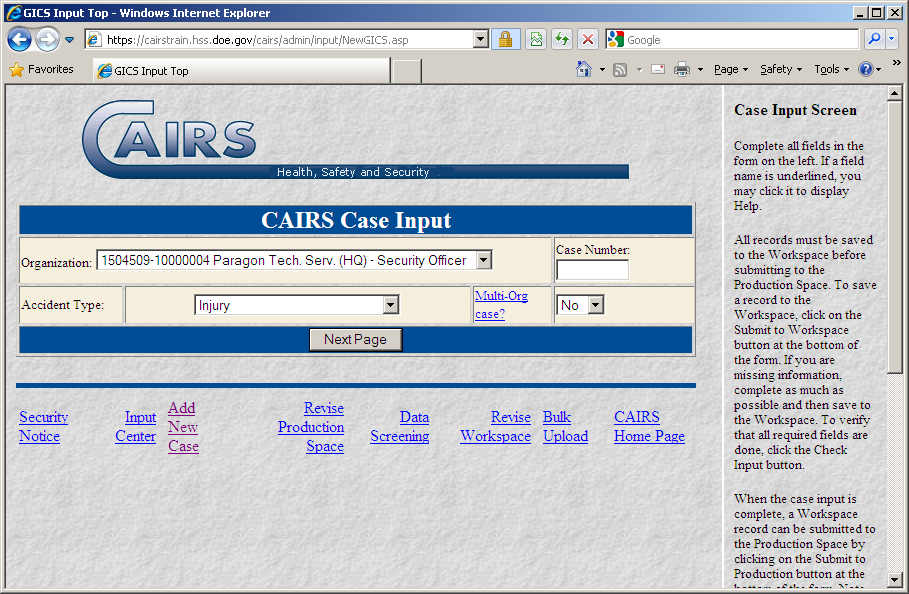Open a new blank tab
Screen dimensions: 909x594
click(407, 71)
